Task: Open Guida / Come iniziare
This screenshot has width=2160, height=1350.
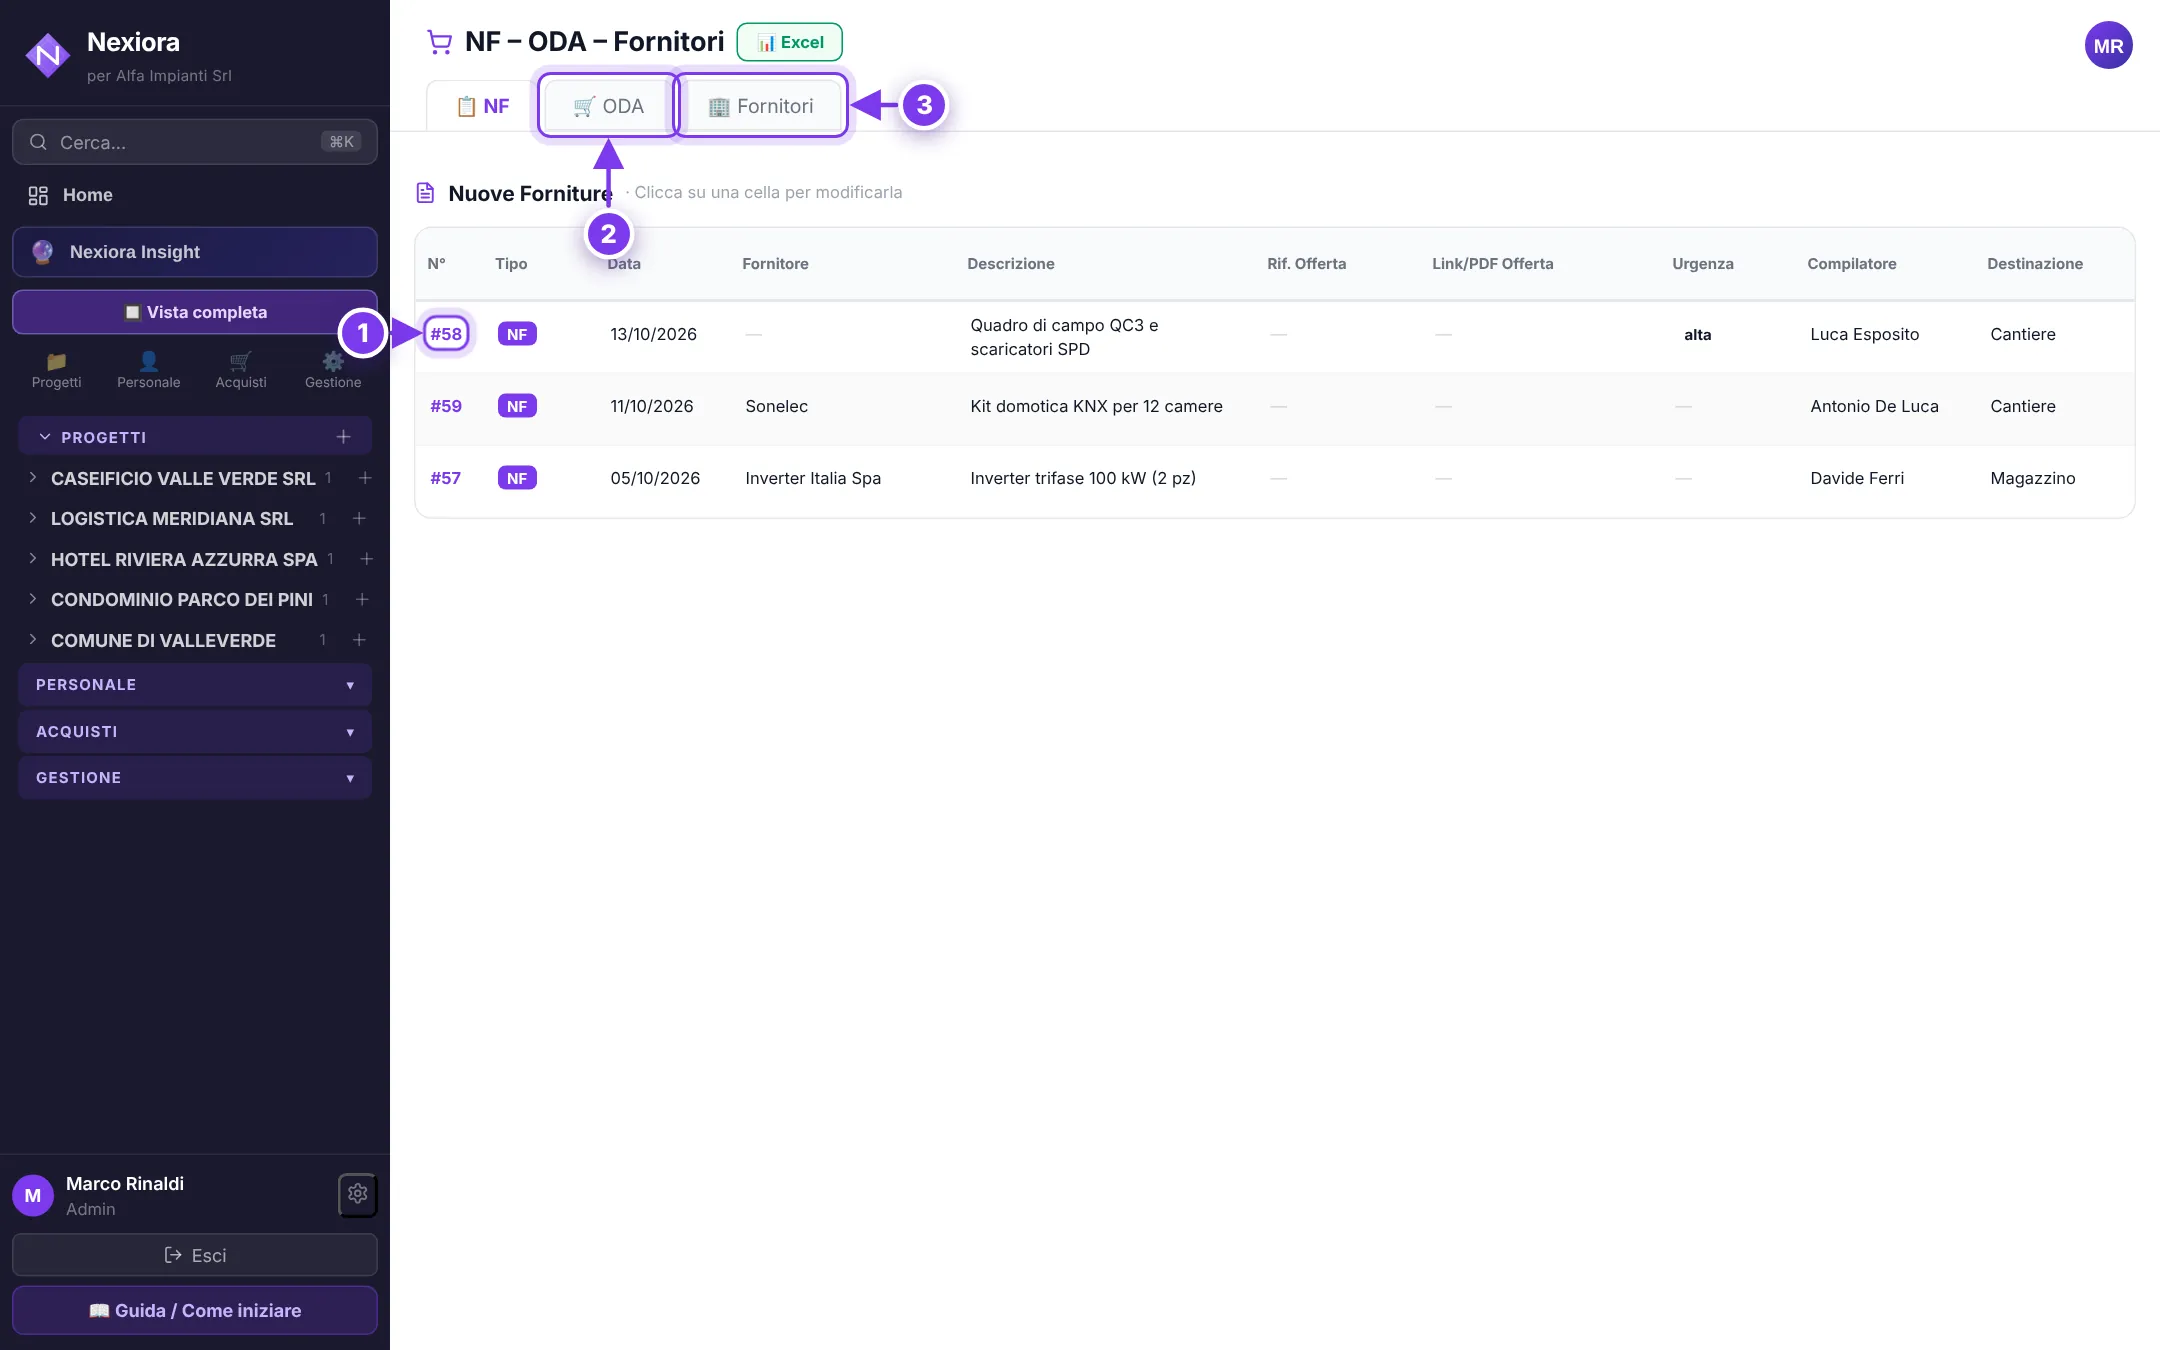Action: click(195, 1310)
